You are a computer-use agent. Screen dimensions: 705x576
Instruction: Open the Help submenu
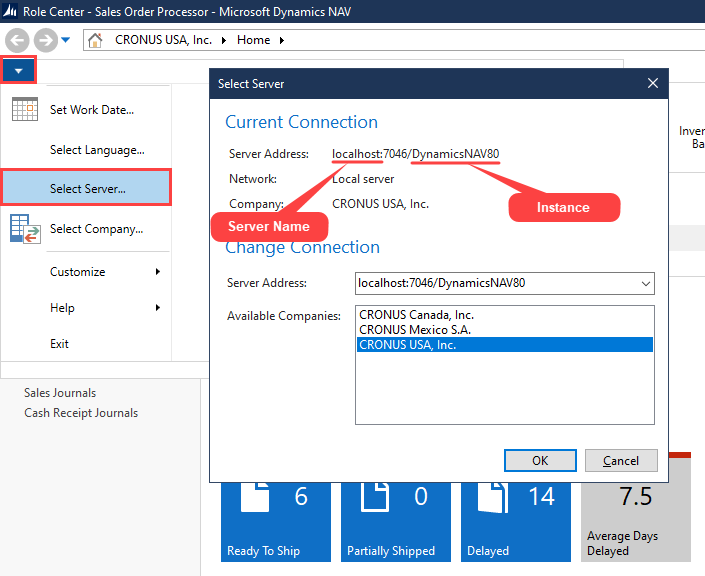coord(62,308)
